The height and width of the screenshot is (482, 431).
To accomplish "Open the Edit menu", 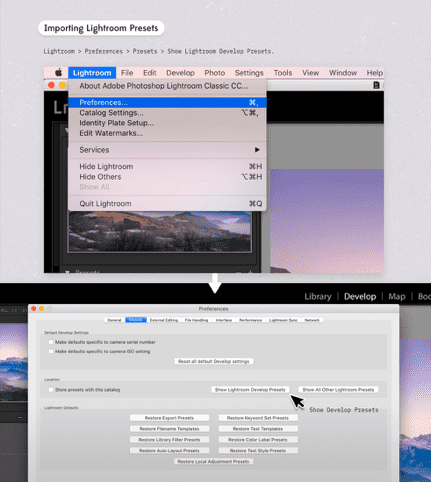I will tap(150, 73).
